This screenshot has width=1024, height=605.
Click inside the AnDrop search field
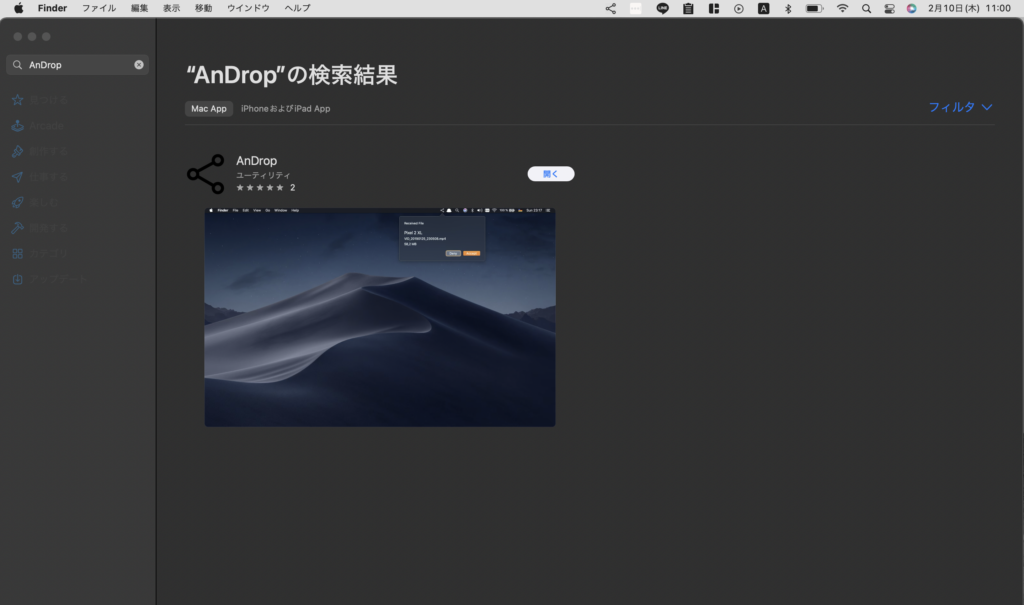[x=78, y=65]
